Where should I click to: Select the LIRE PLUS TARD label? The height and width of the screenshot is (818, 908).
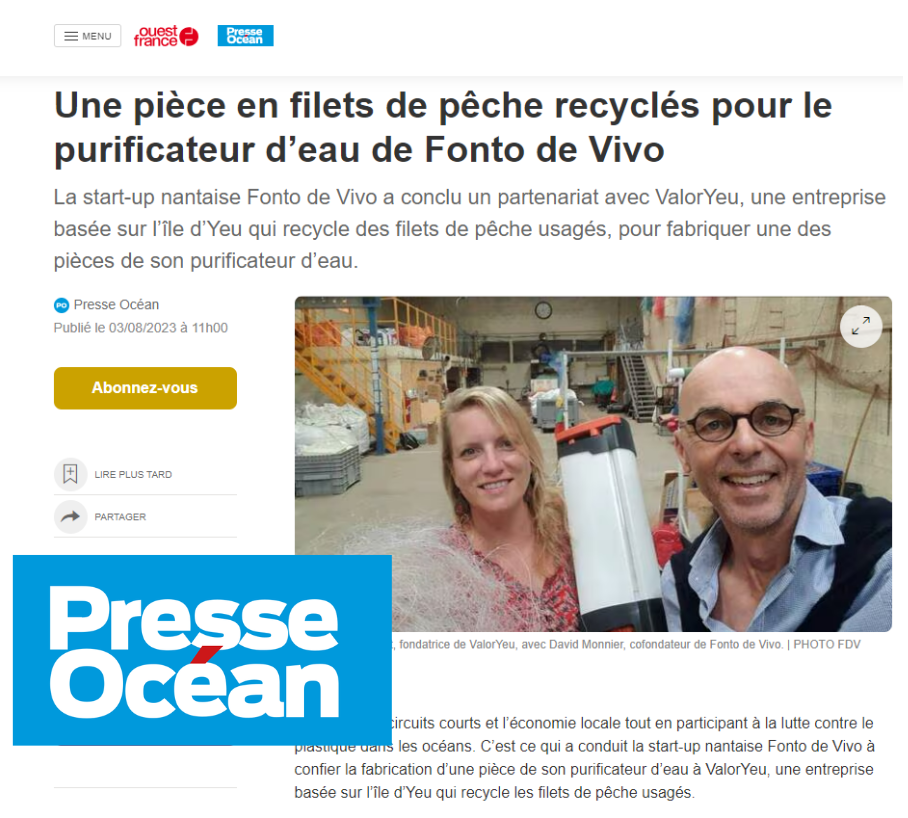click(x=133, y=475)
